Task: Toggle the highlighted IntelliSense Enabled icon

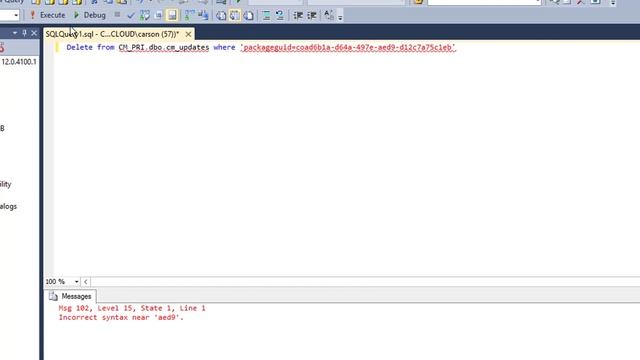Action: [172, 16]
